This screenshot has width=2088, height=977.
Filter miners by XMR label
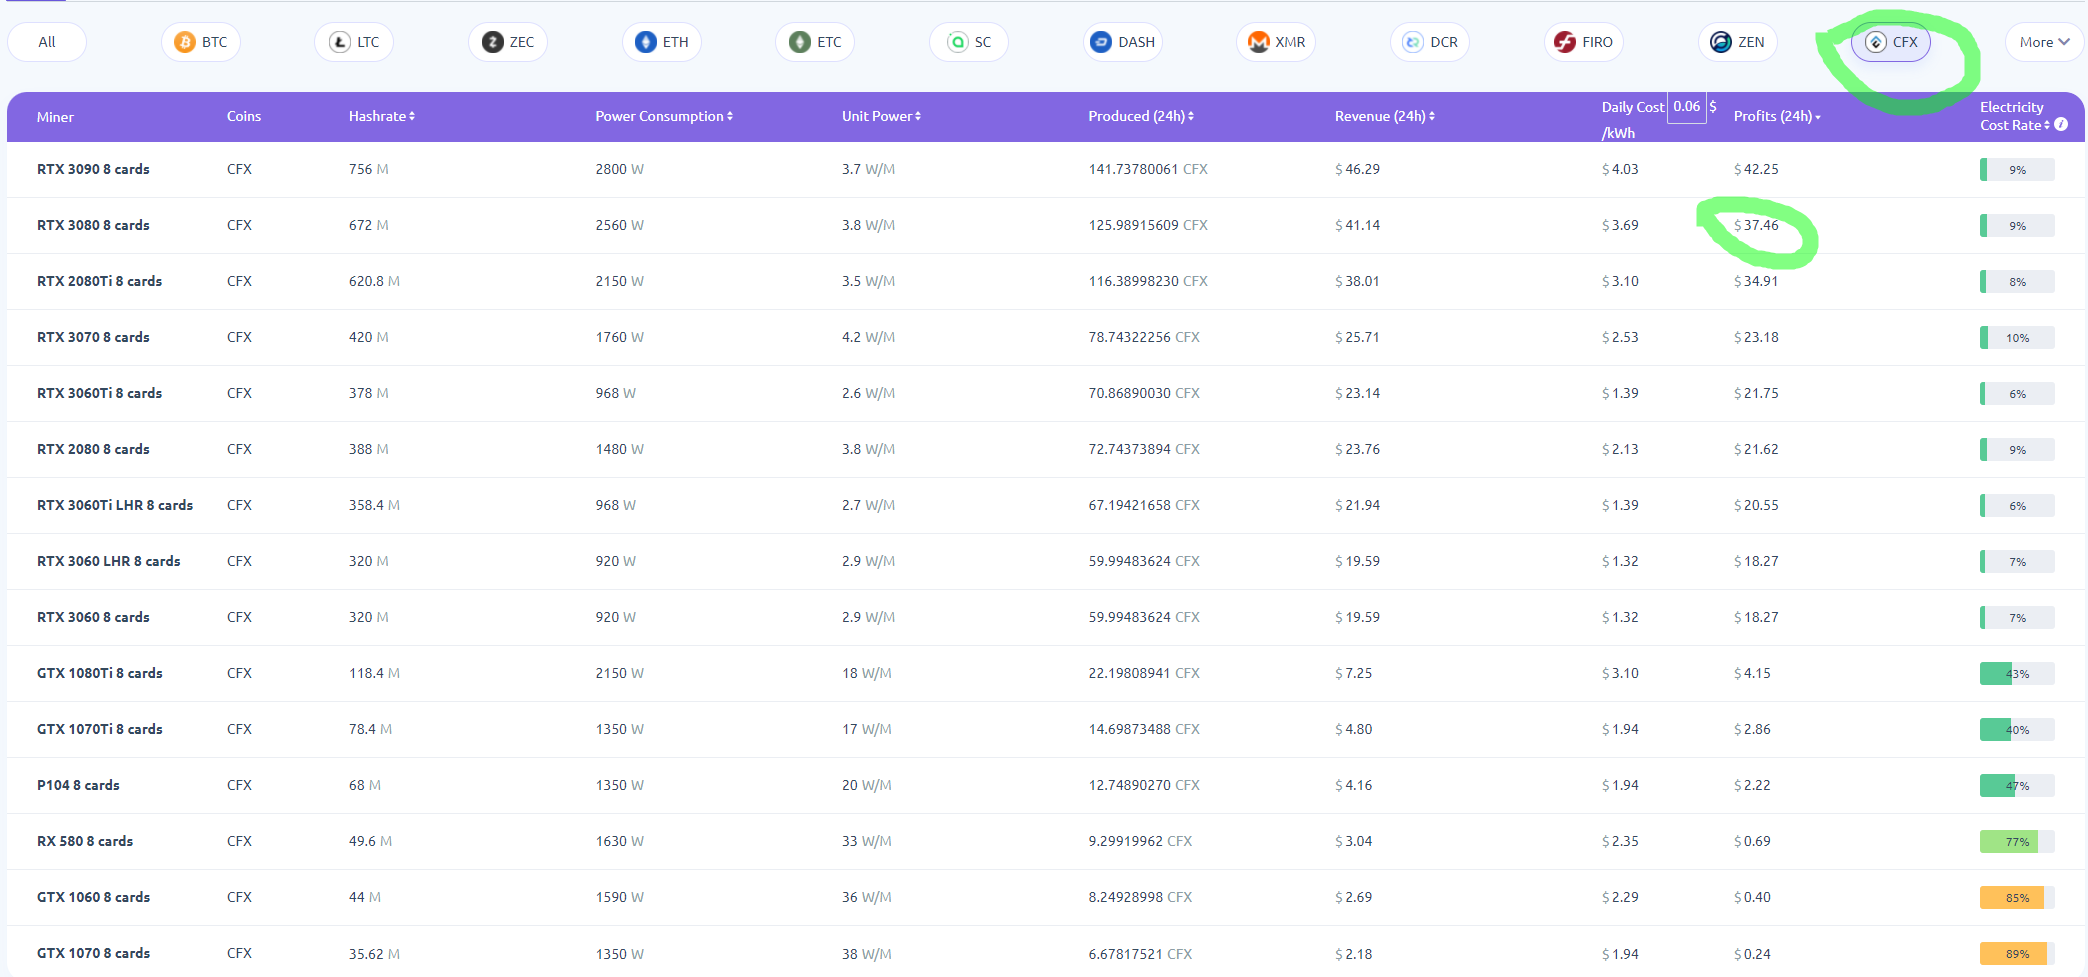(1290, 42)
